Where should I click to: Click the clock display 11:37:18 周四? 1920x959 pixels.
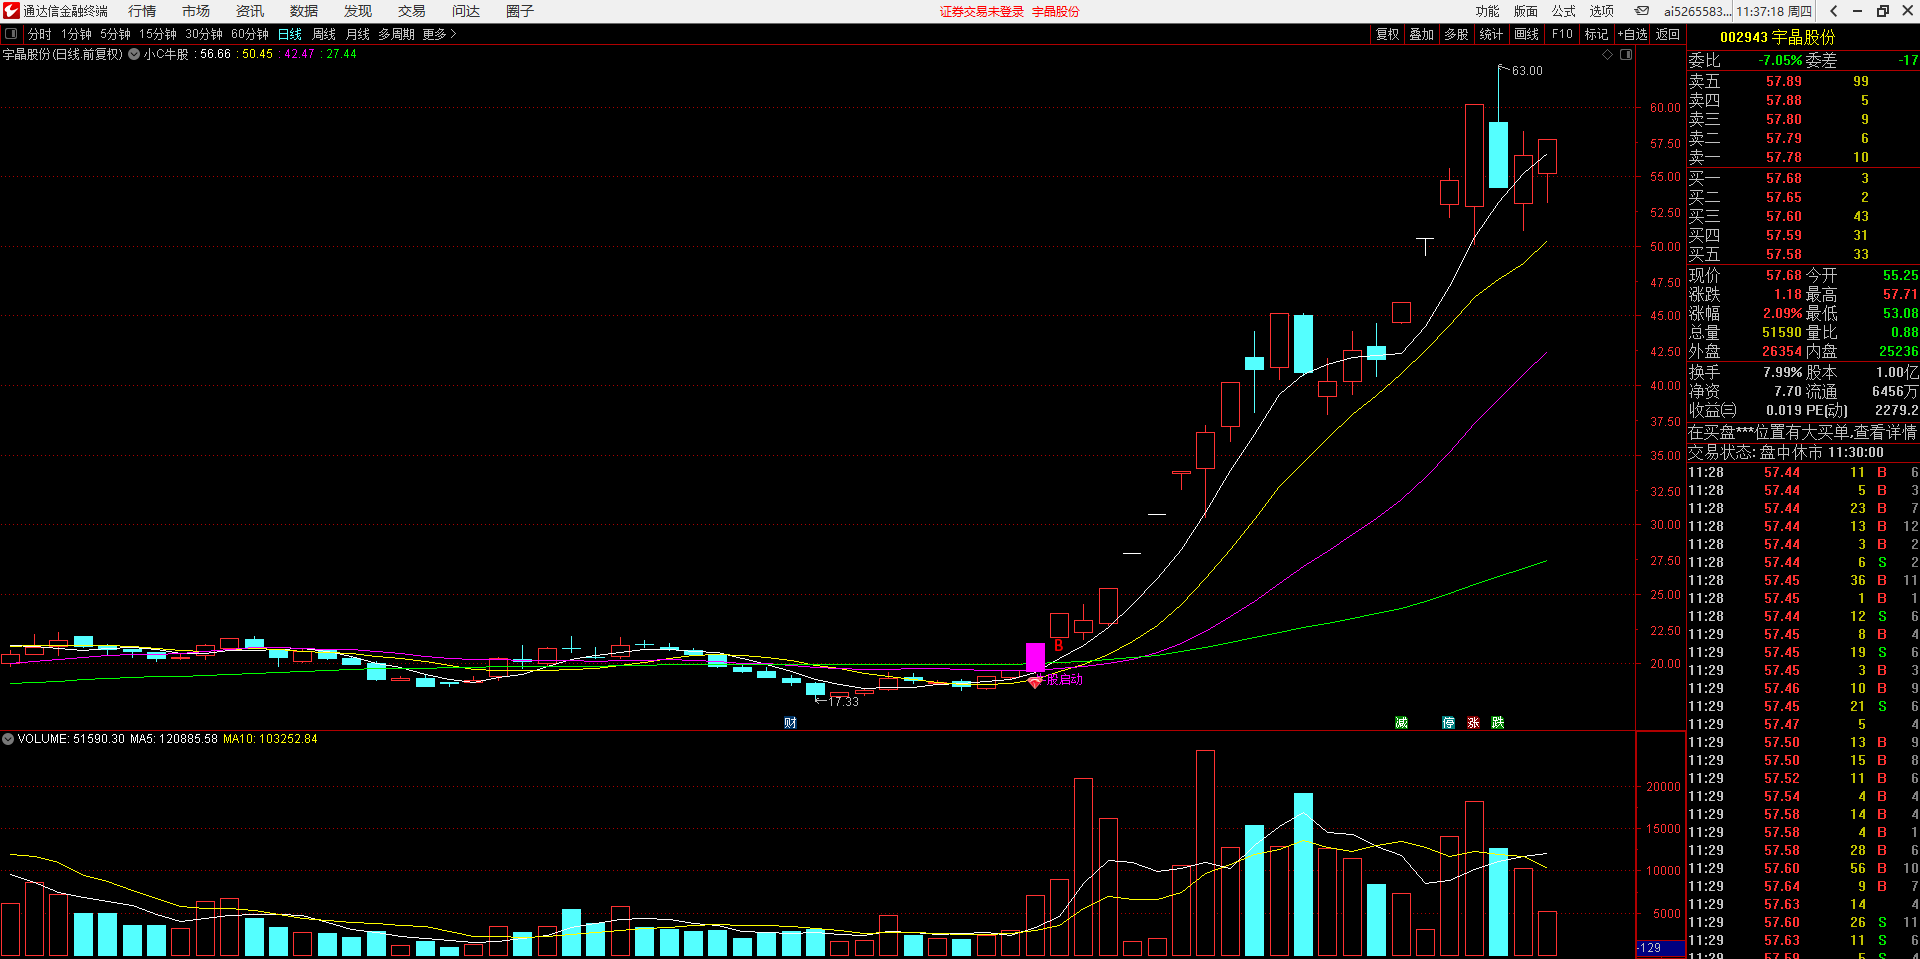click(1774, 11)
